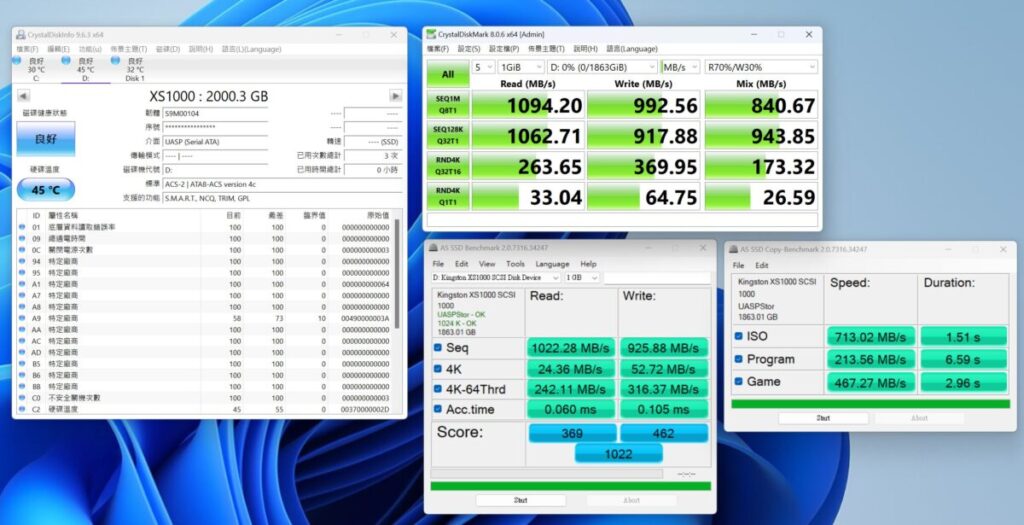
Task: Open the Help menu in AS SSD Benchmark
Action: pos(588,264)
